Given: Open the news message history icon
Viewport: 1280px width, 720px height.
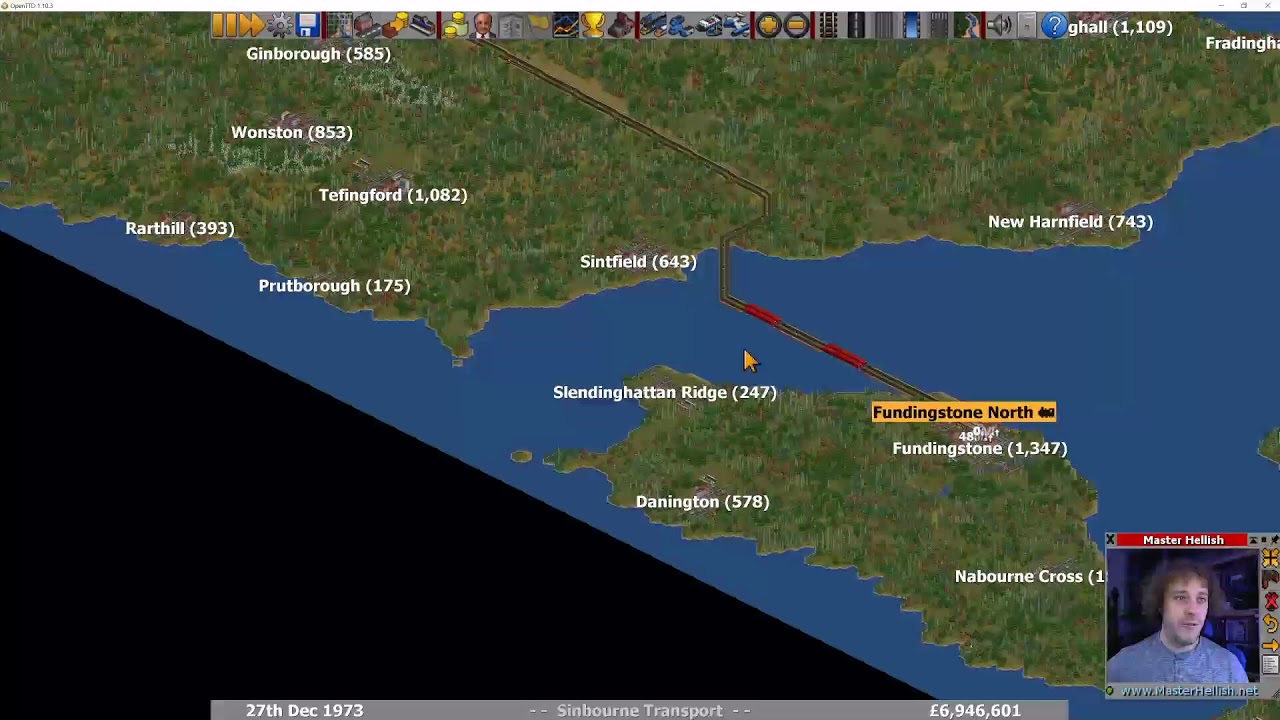Looking at the screenshot, I should 1027,26.
